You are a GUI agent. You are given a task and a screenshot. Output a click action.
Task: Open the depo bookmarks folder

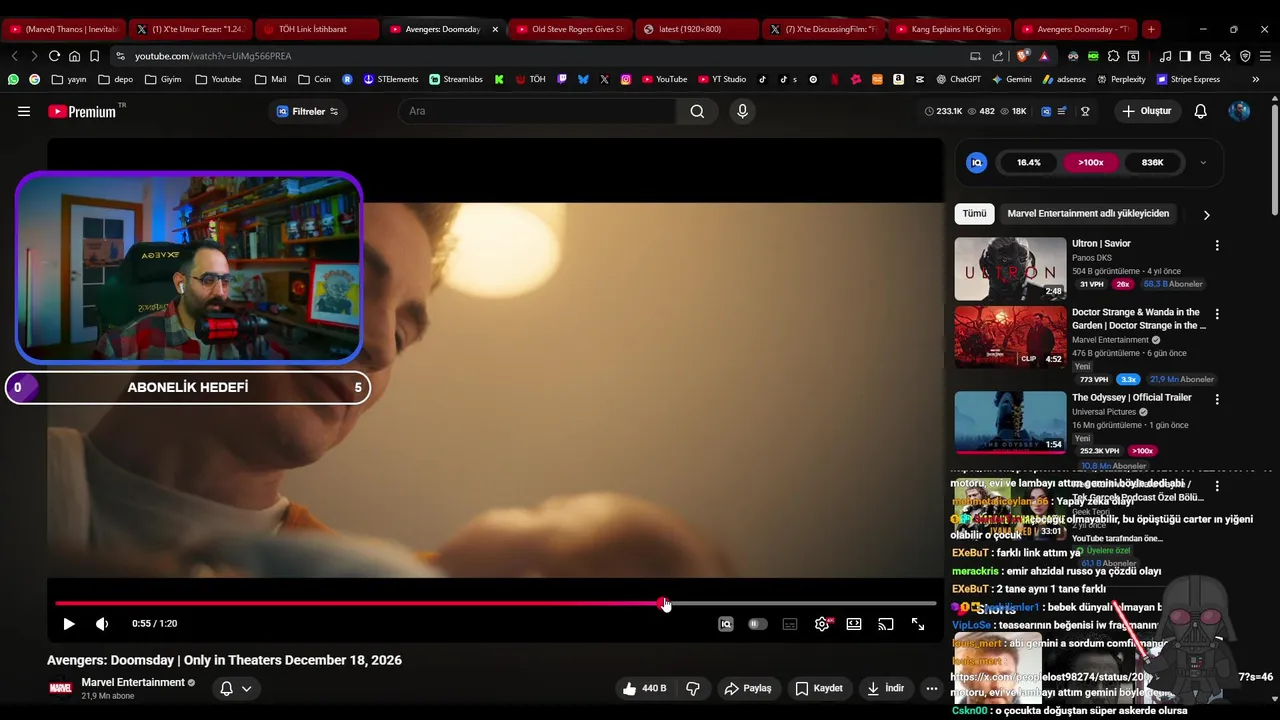click(115, 79)
